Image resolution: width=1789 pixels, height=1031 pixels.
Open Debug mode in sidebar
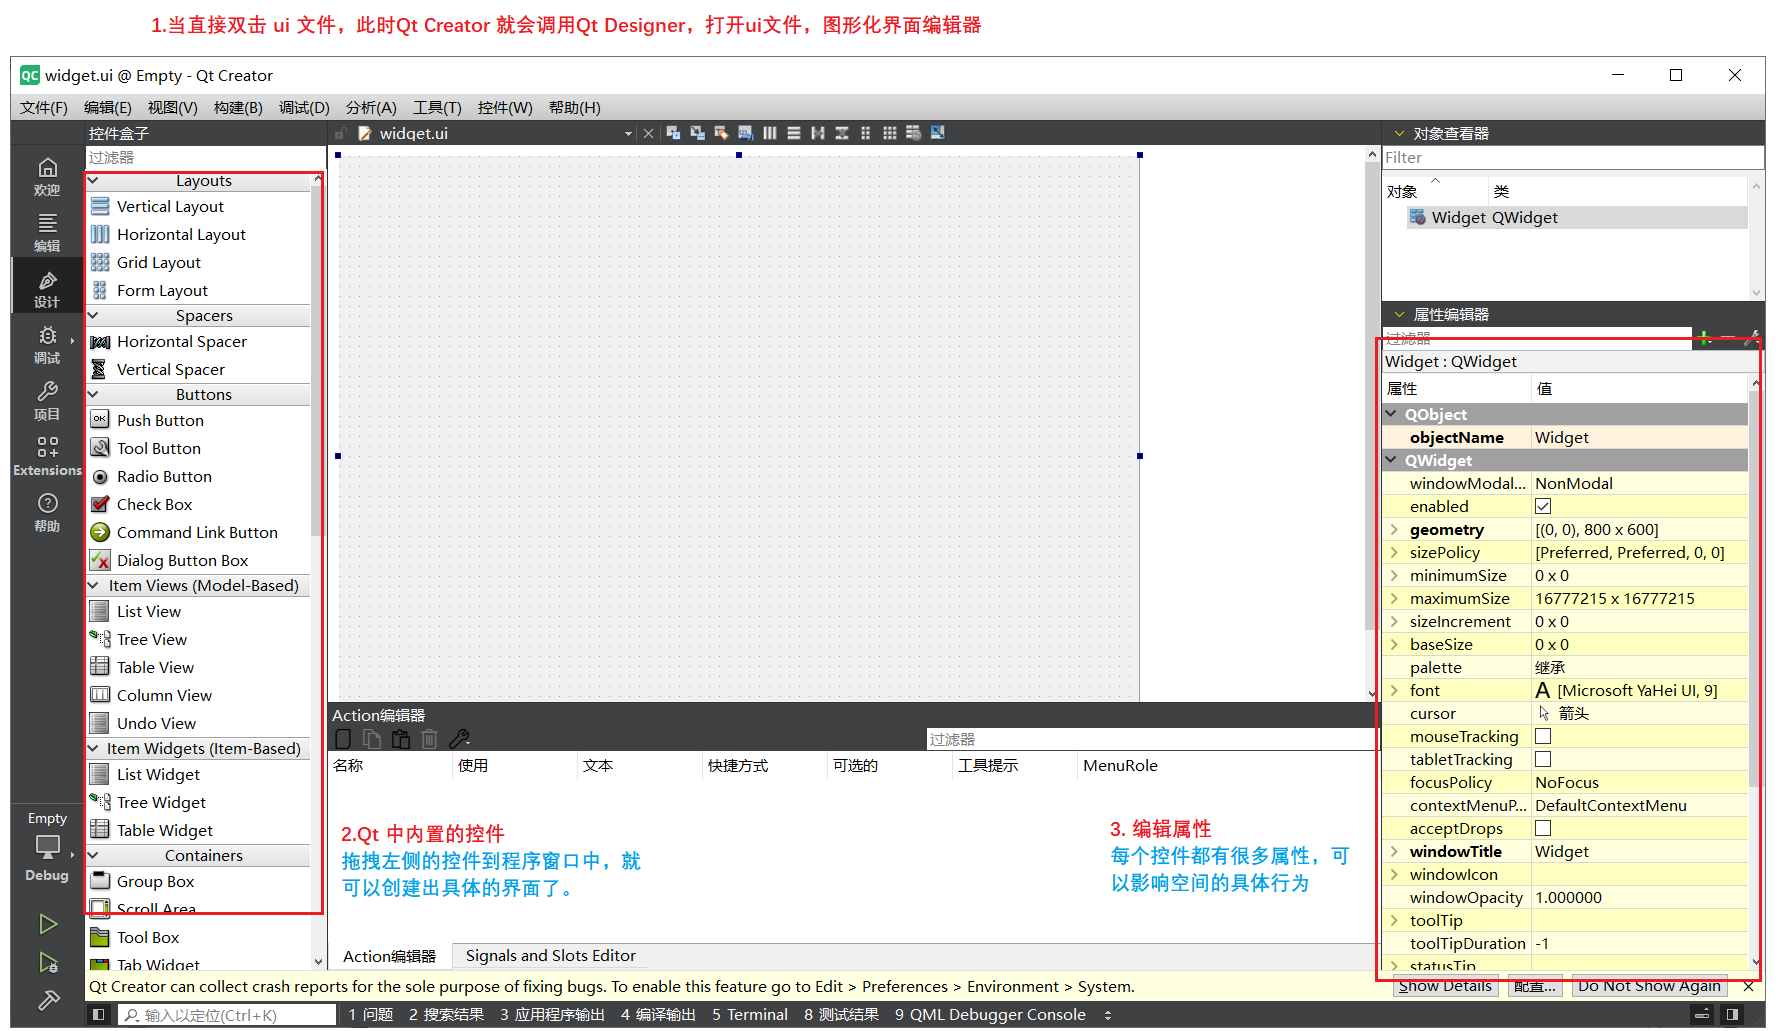[x=47, y=344]
